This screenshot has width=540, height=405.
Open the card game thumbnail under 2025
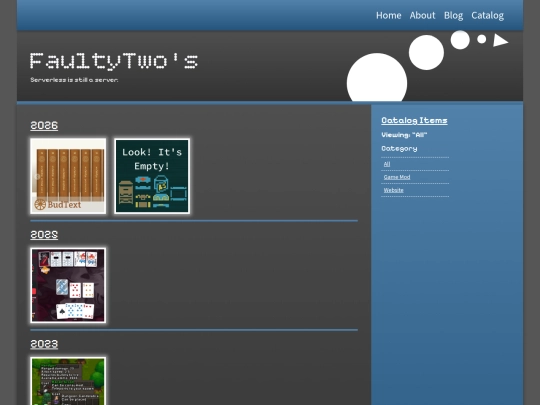(68, 285)
